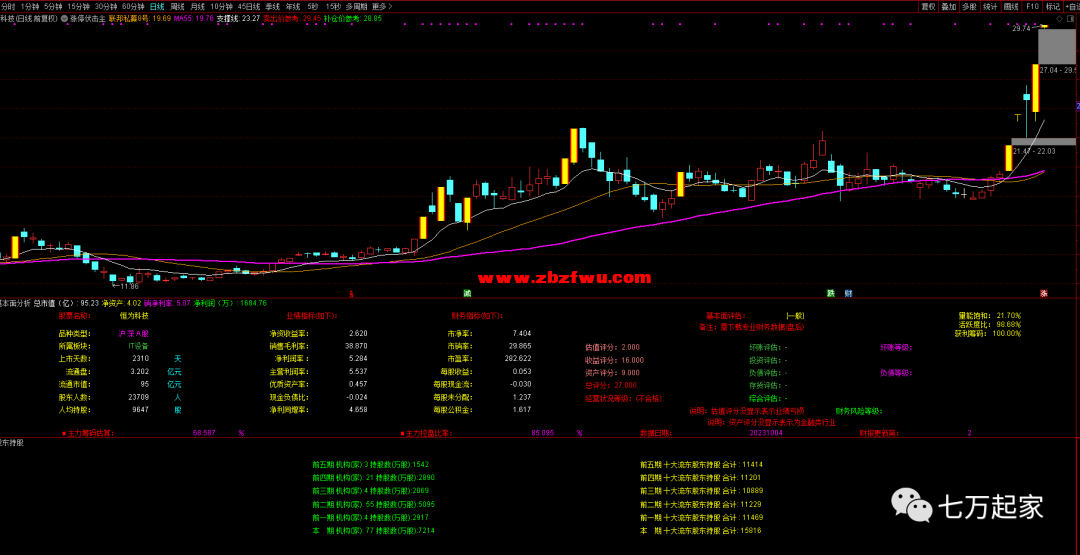Switch to 日线 daily chart period
Viewport: 1080px width, 555px height.
[x=157, y=6]
